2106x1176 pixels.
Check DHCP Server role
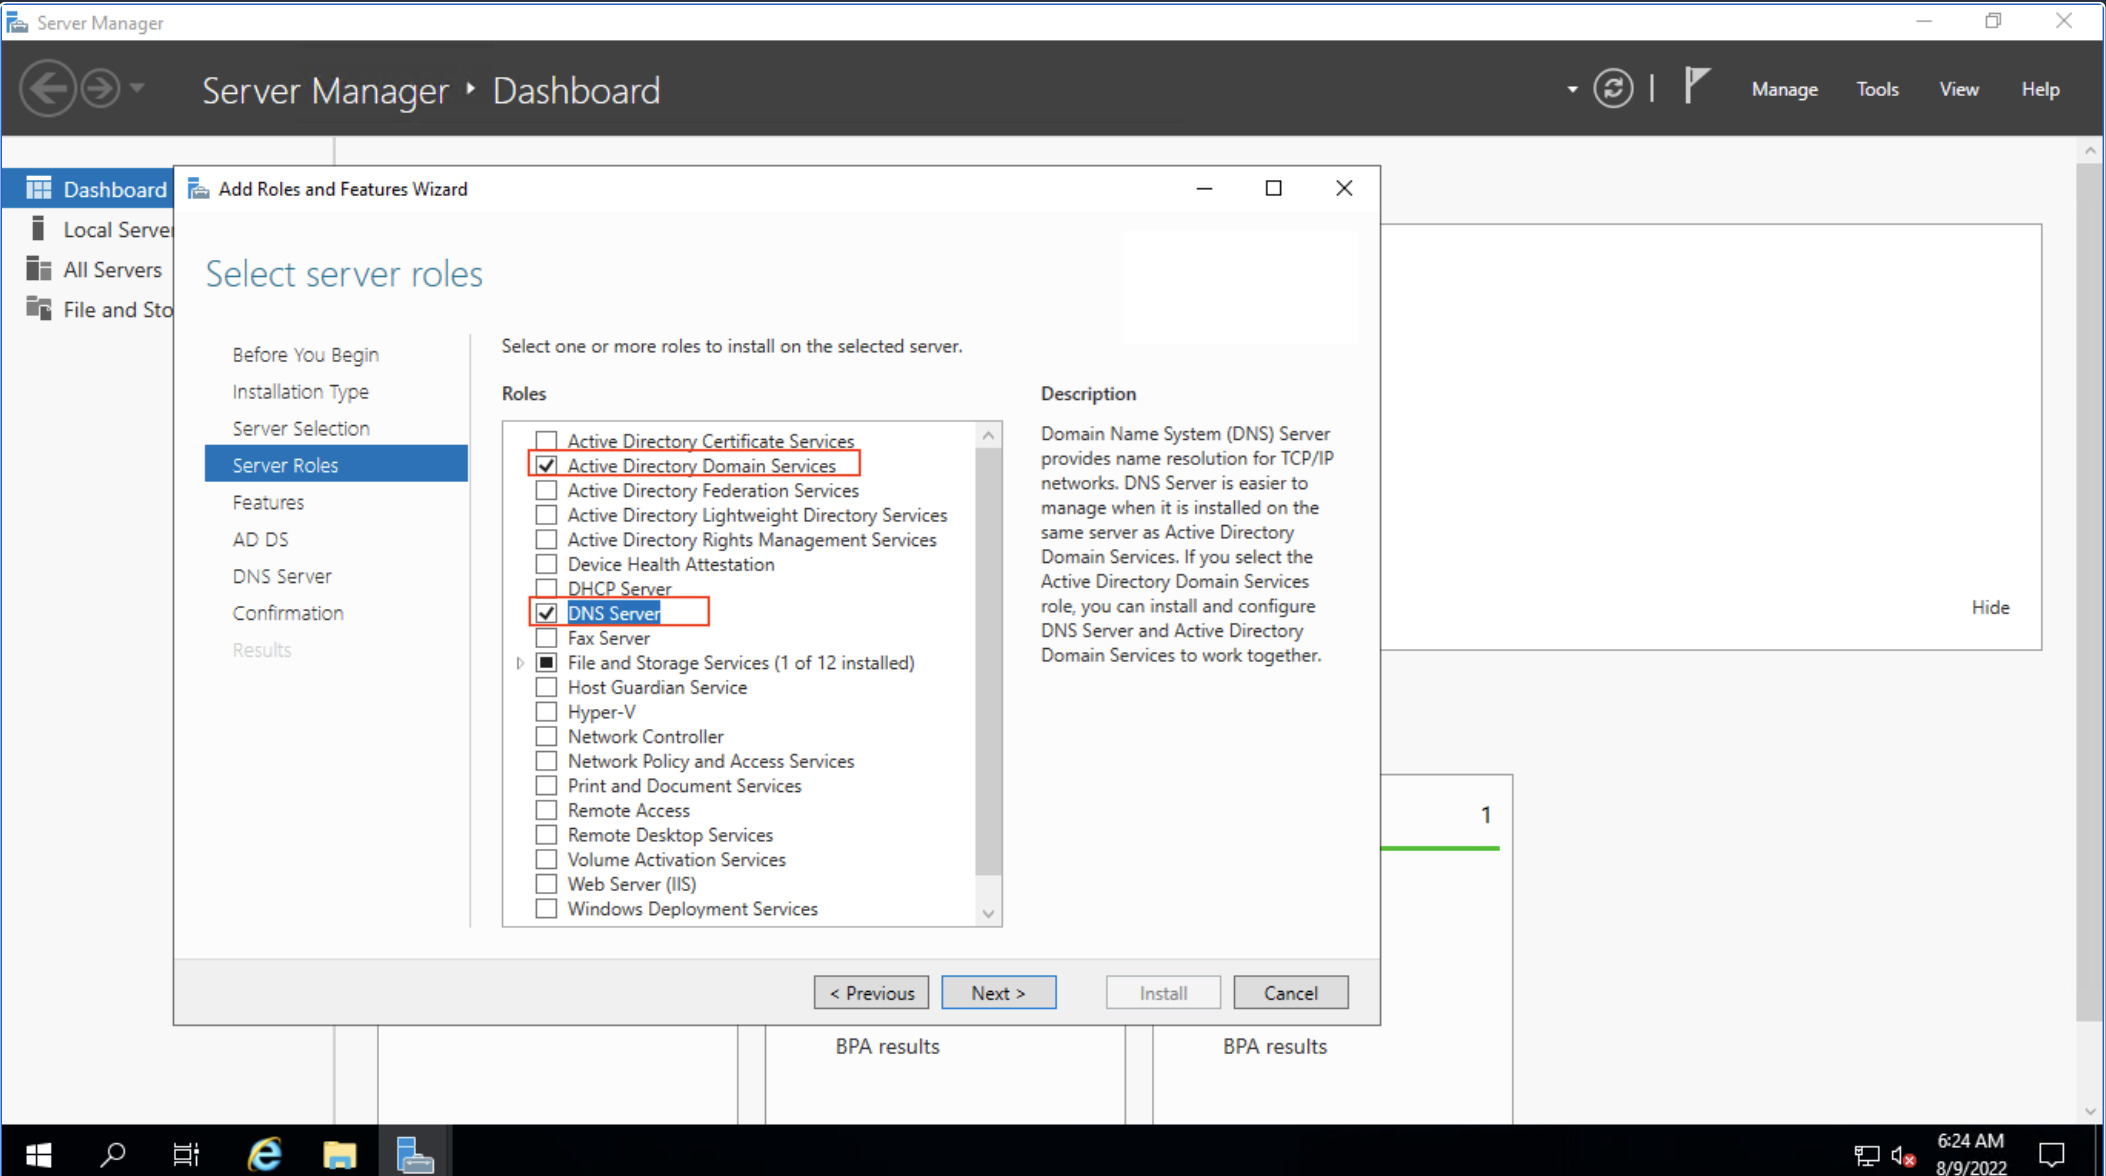(546, 589)
